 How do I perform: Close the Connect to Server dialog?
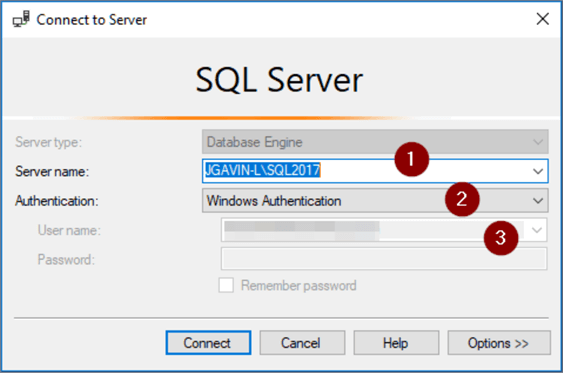tap(543, 19)
